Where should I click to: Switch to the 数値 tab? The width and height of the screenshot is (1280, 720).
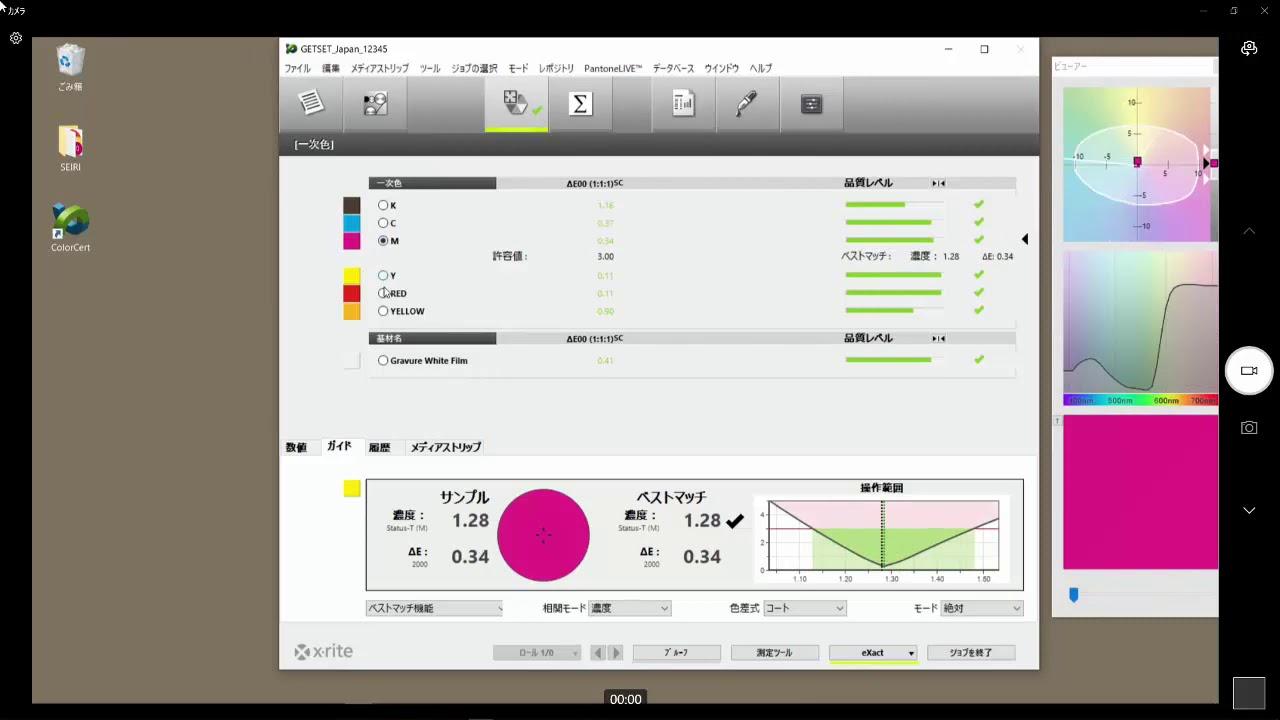[x=296, y=447]
